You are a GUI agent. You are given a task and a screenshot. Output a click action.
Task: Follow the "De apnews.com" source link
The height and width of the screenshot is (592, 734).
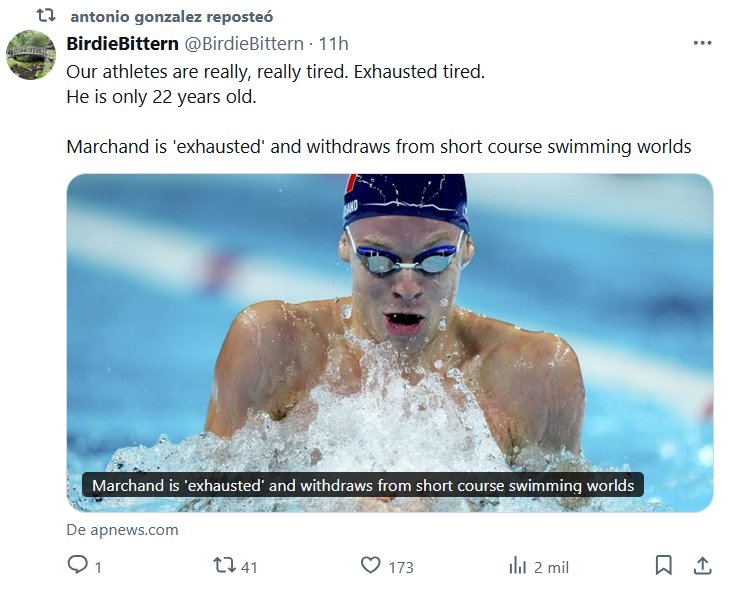[x=122, y=530]
